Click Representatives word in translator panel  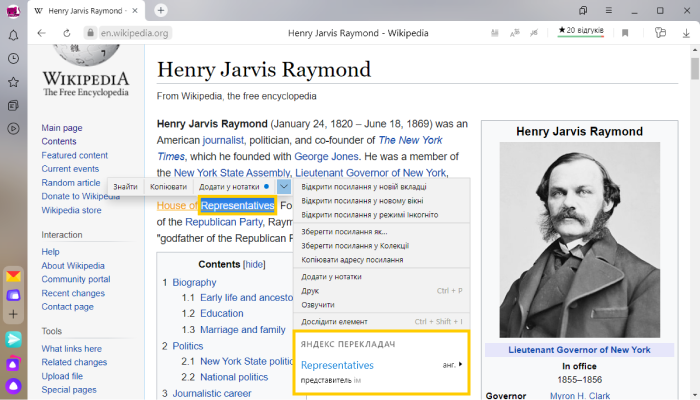tap(337, 365)
